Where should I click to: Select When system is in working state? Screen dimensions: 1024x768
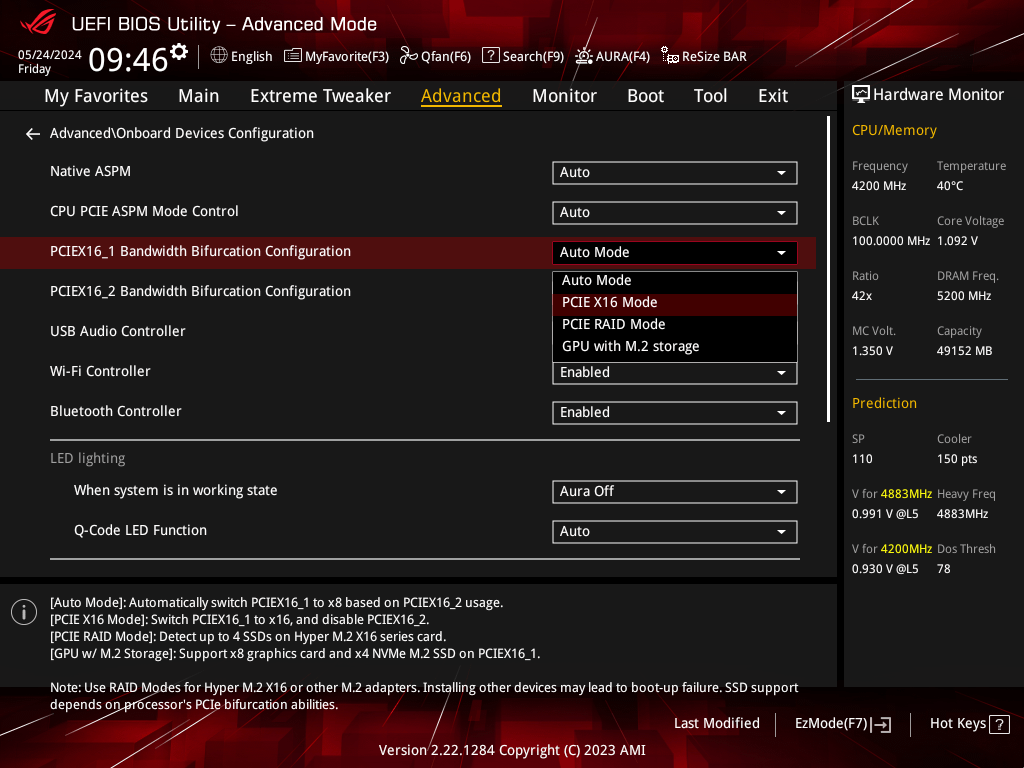(x=176, y=490)
